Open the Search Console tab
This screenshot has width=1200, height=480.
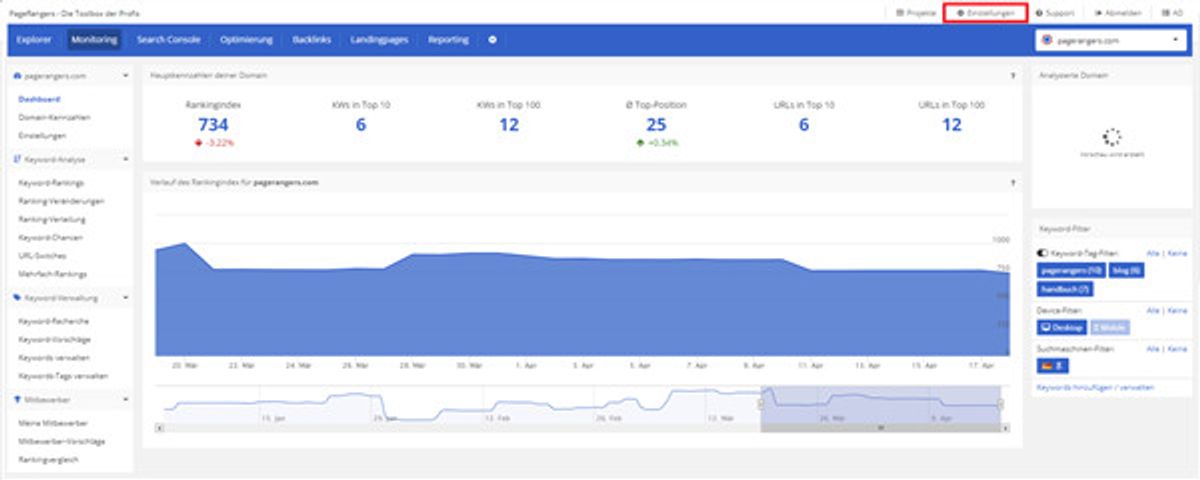168,40
